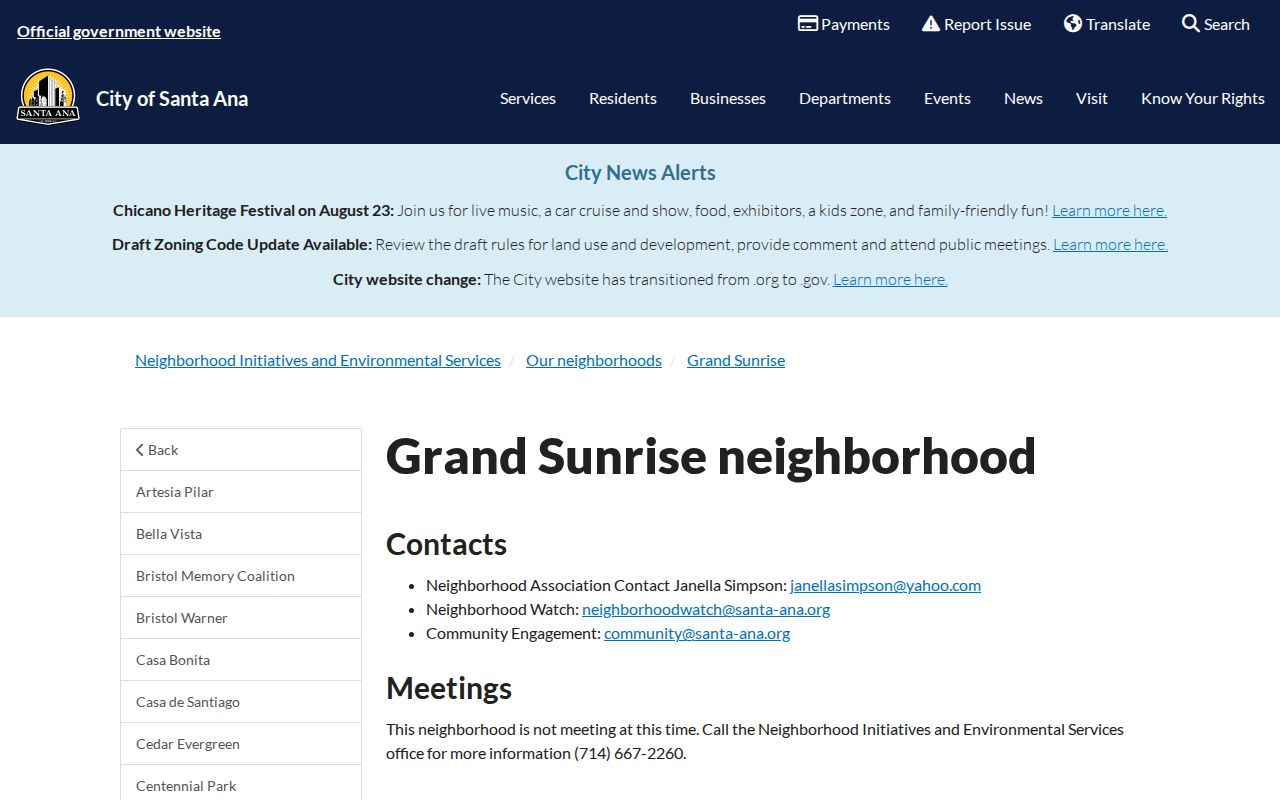
Task: Email community@santa-ana.org
Action: [697, 633]
